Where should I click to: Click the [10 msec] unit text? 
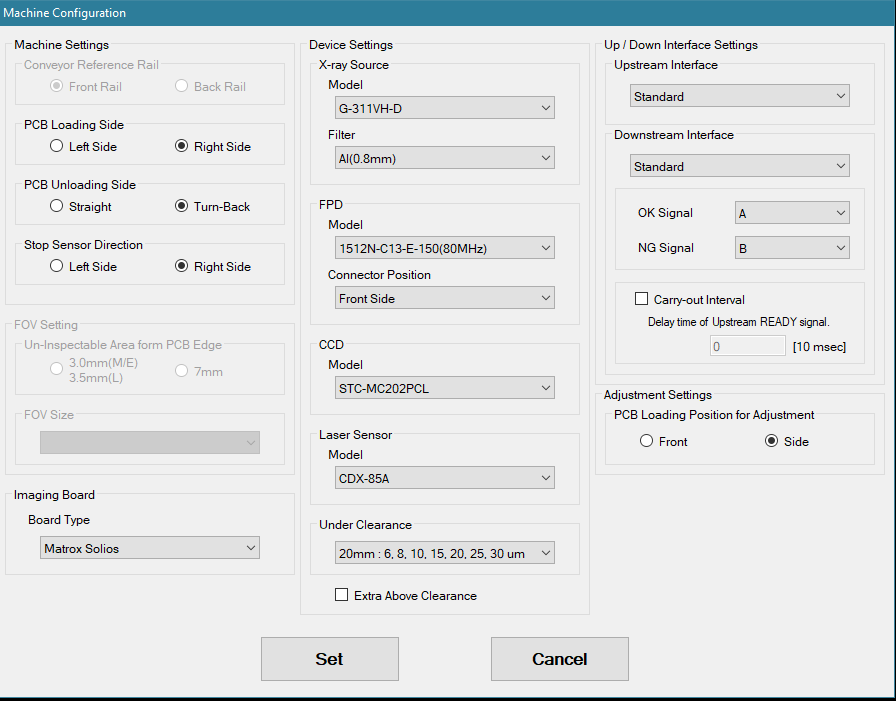click(819, 346)
